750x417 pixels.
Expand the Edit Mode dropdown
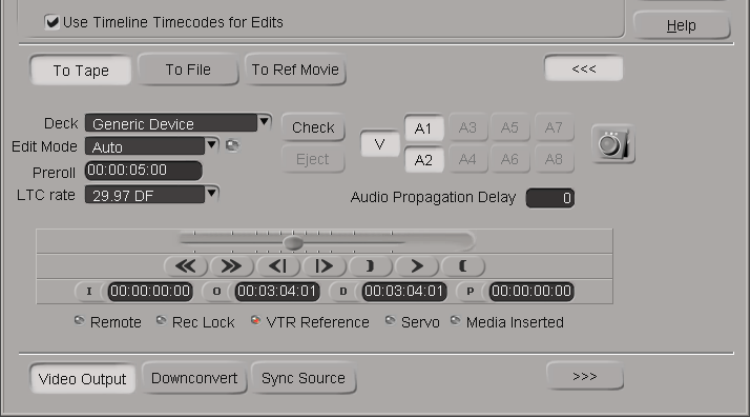pyautogui.click(x=211, y=146)
